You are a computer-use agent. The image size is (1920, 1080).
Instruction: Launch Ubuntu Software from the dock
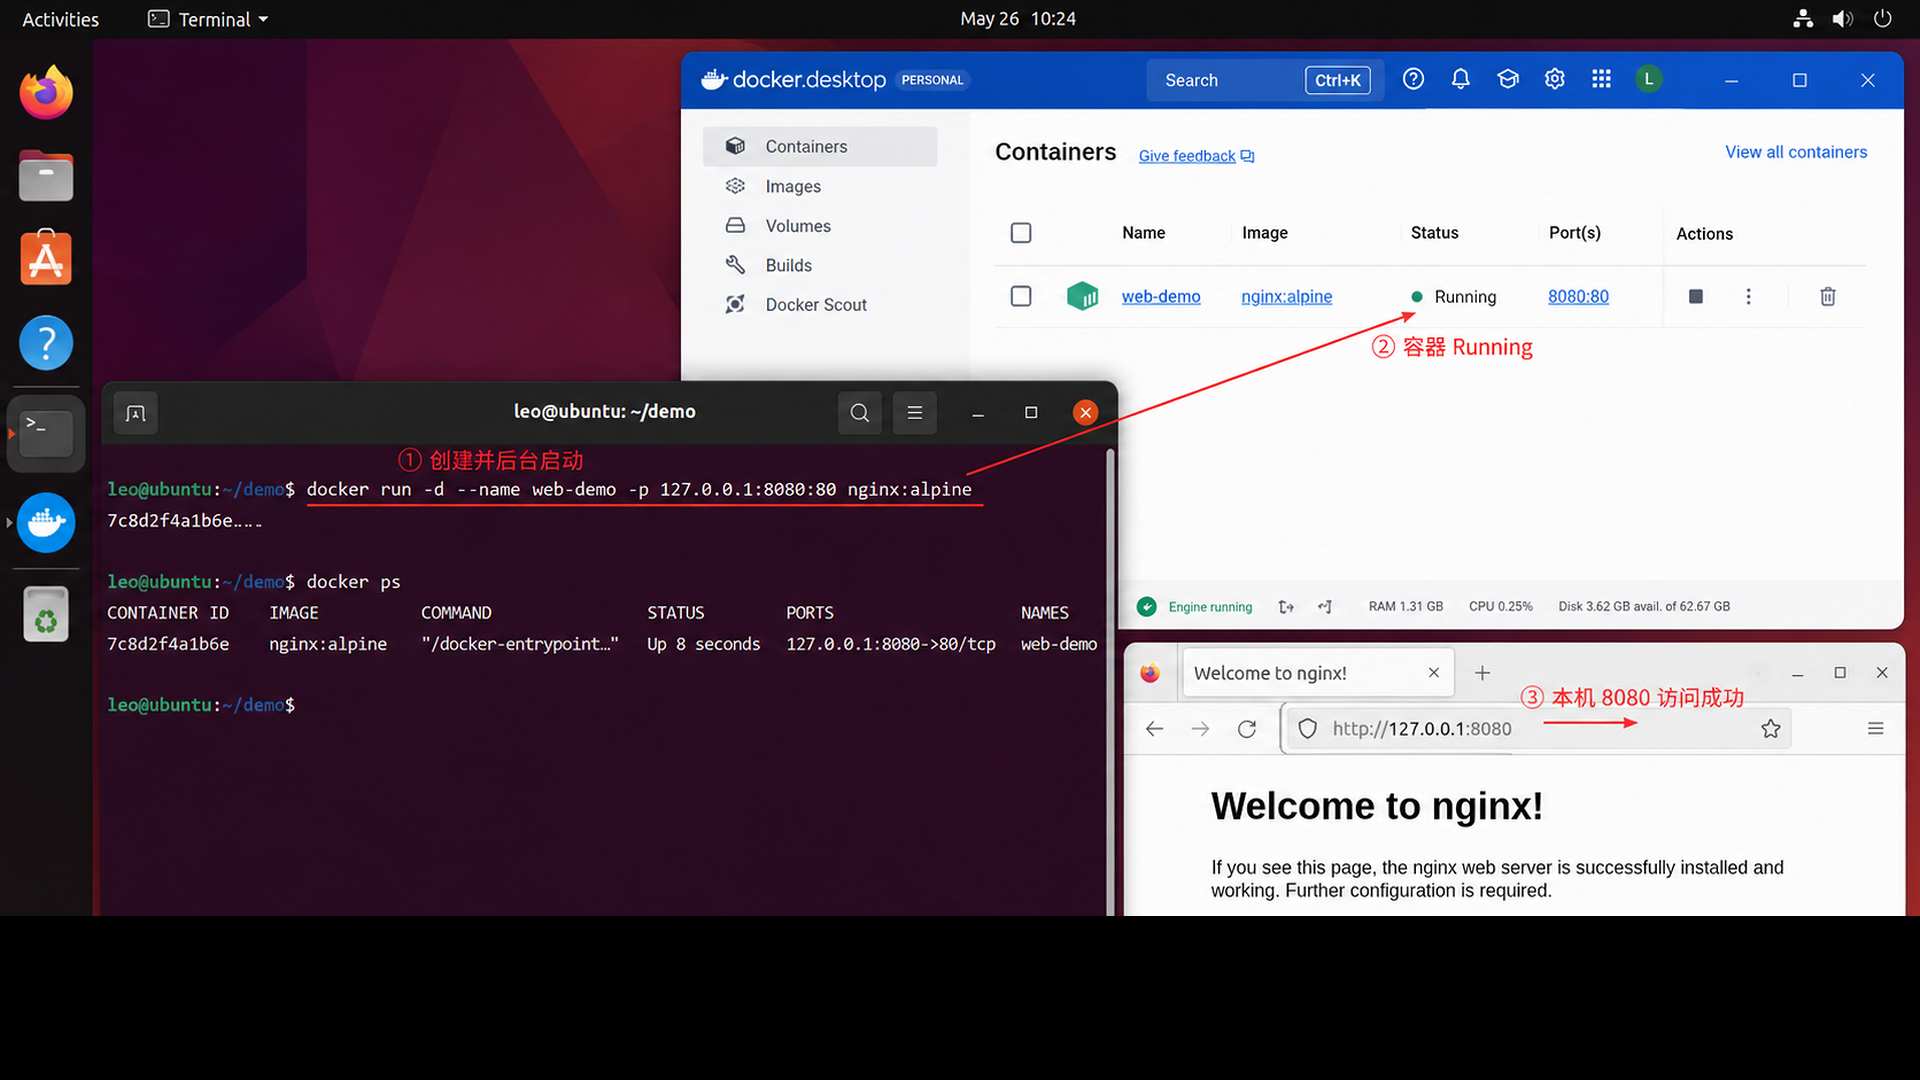click(x=46, y=258)
